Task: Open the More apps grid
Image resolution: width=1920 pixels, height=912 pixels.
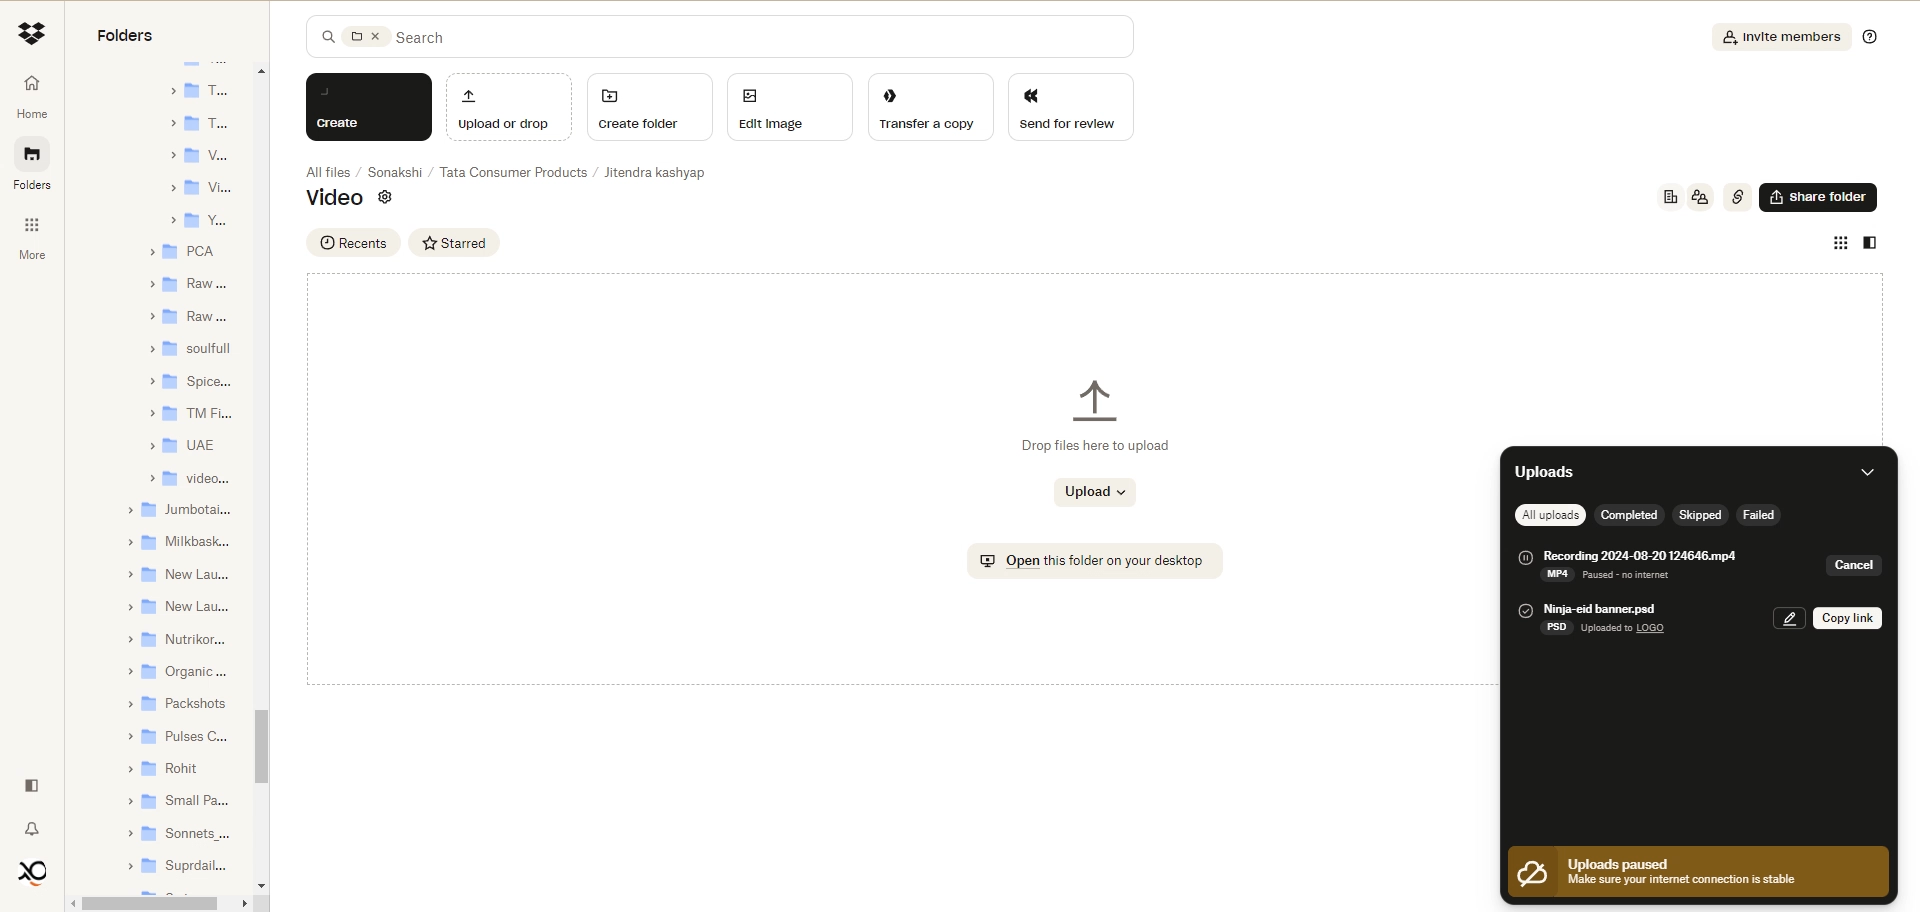Action: coord(32,236)
